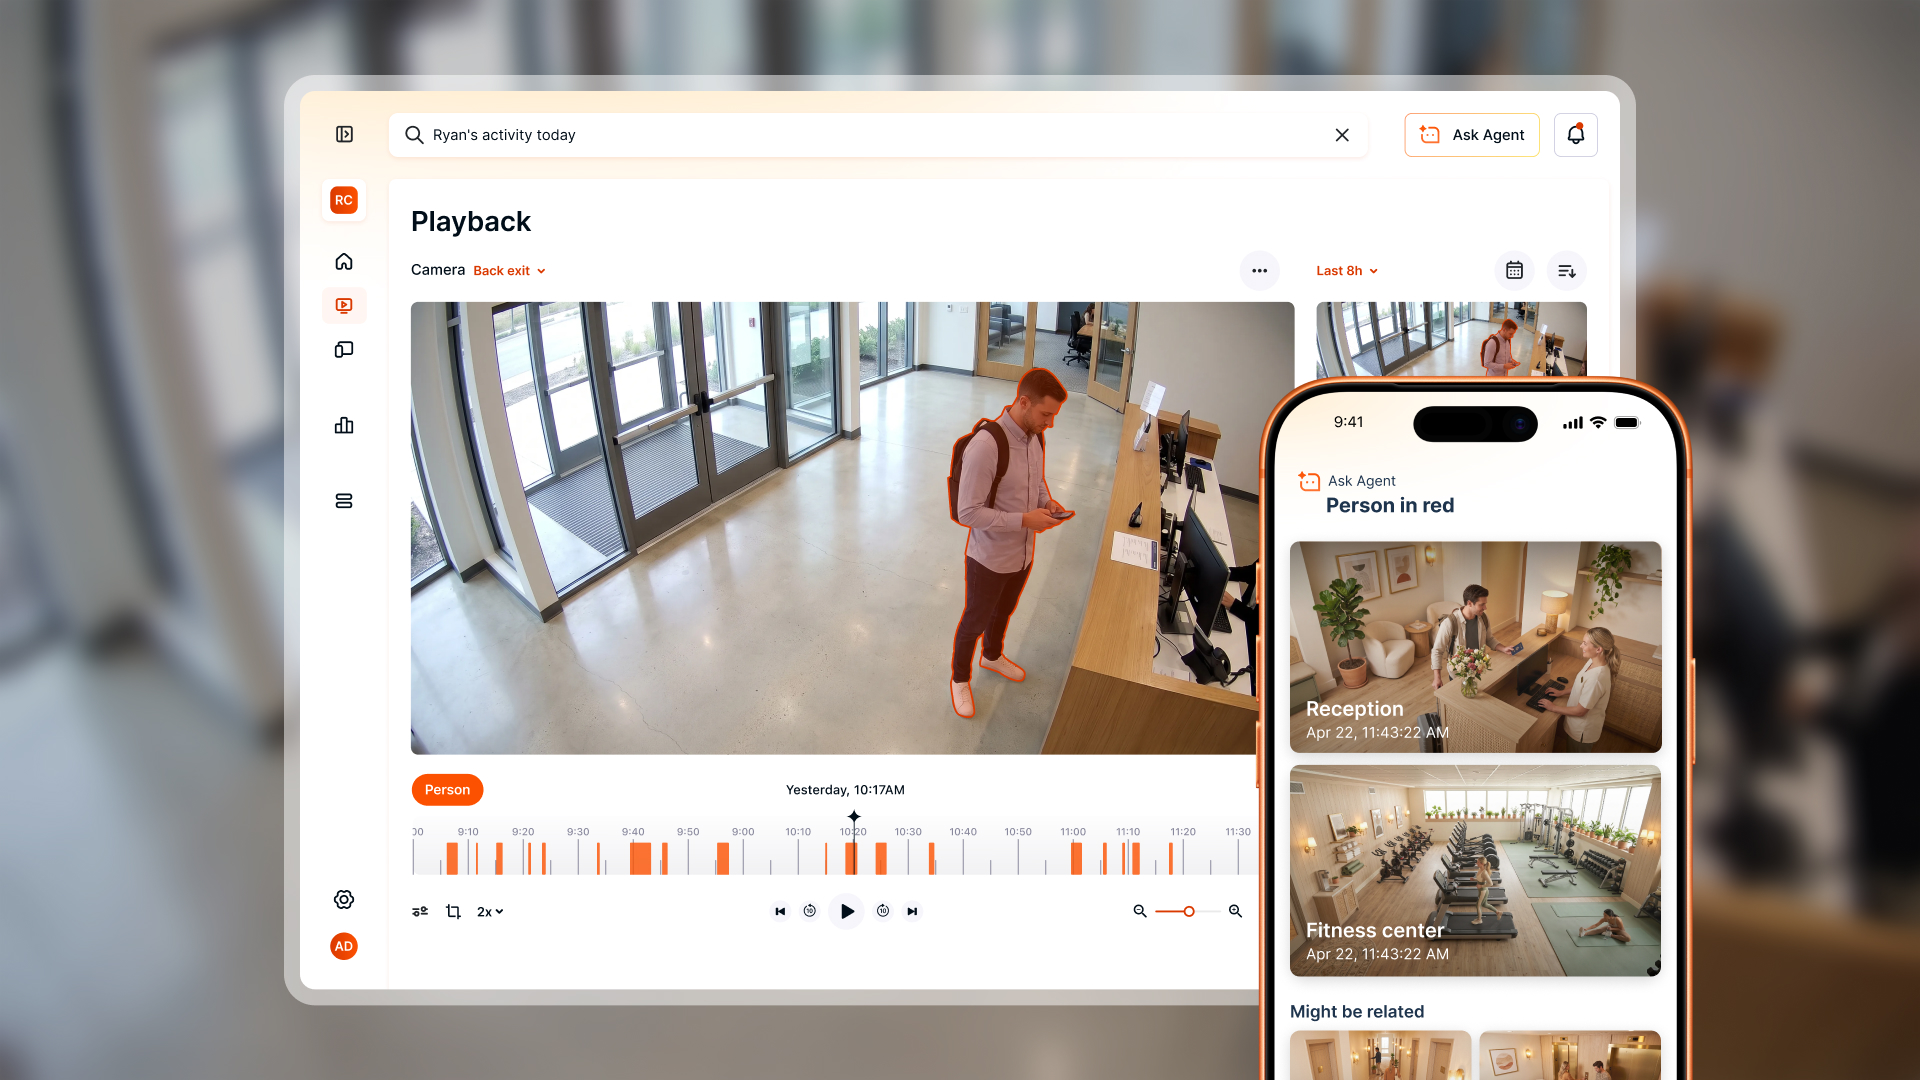The height and width of the screenshot is (1080, 1920).
Task: Click inside the search field text
Action: [504, 135]
